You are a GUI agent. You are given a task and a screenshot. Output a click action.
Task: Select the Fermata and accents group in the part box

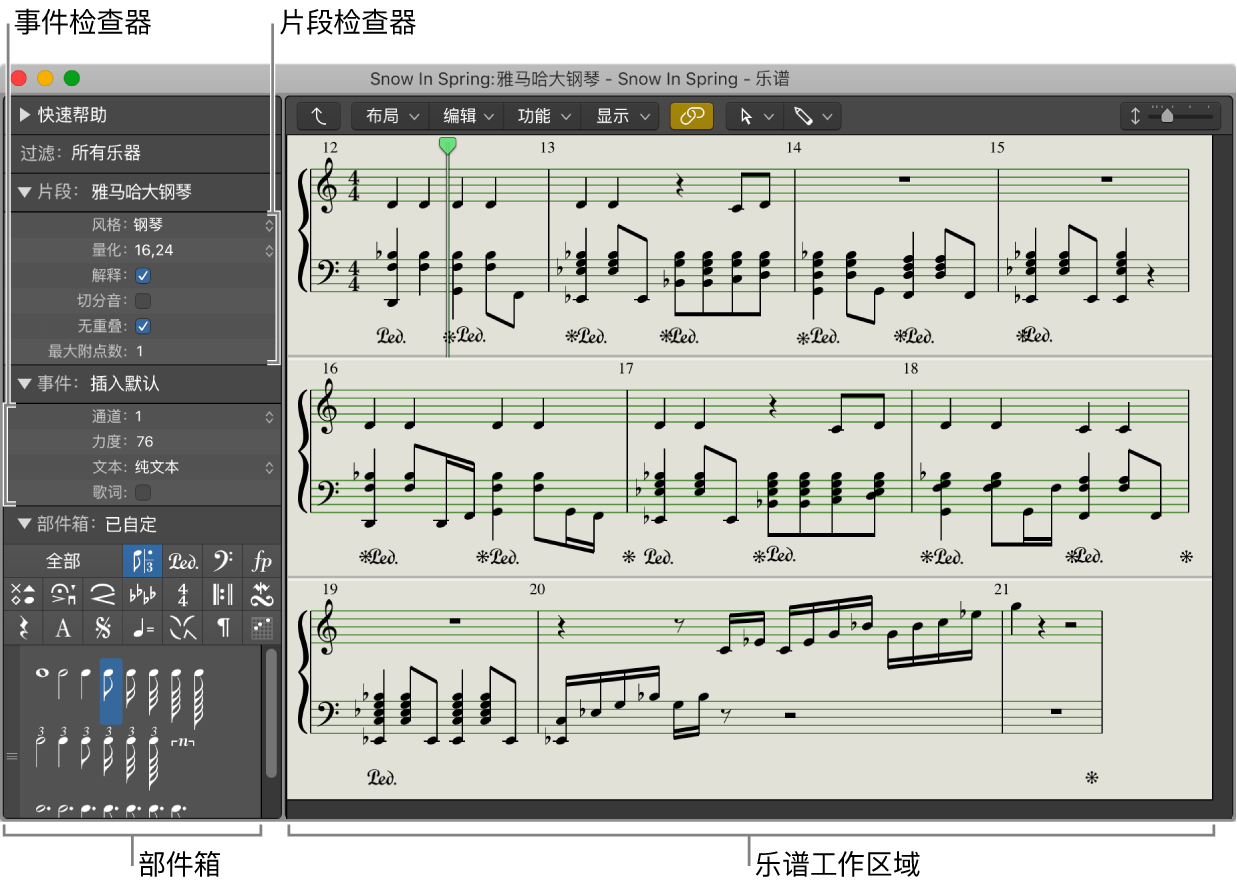click(x=63, y=595)
